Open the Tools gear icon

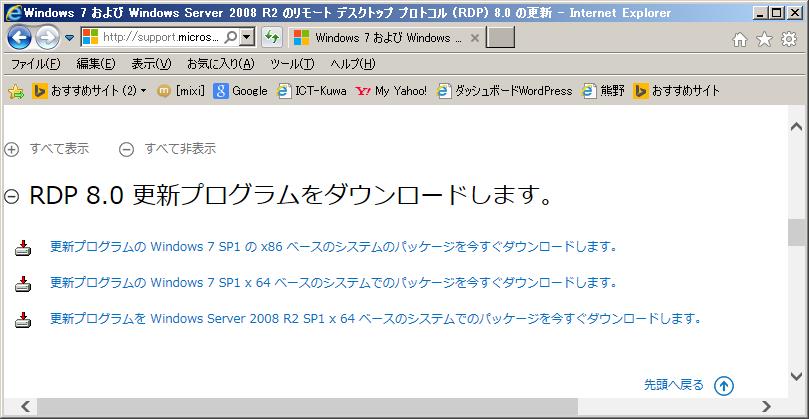789,39
